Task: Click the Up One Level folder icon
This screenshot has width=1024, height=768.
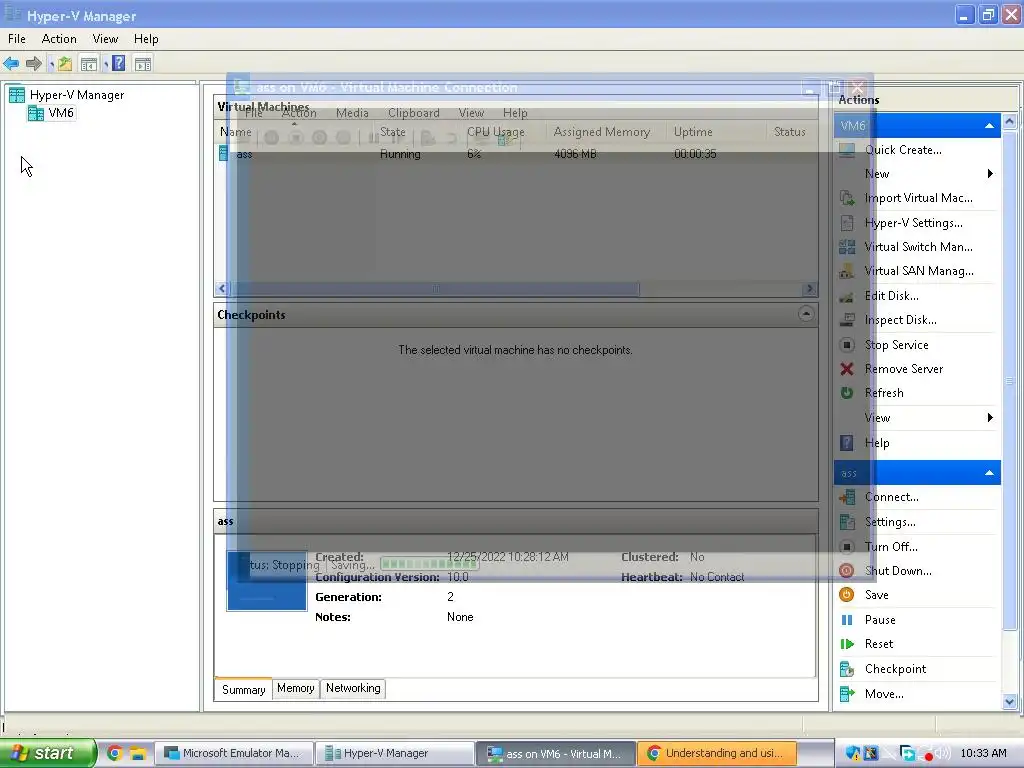Action: click(x=64, y=63)
